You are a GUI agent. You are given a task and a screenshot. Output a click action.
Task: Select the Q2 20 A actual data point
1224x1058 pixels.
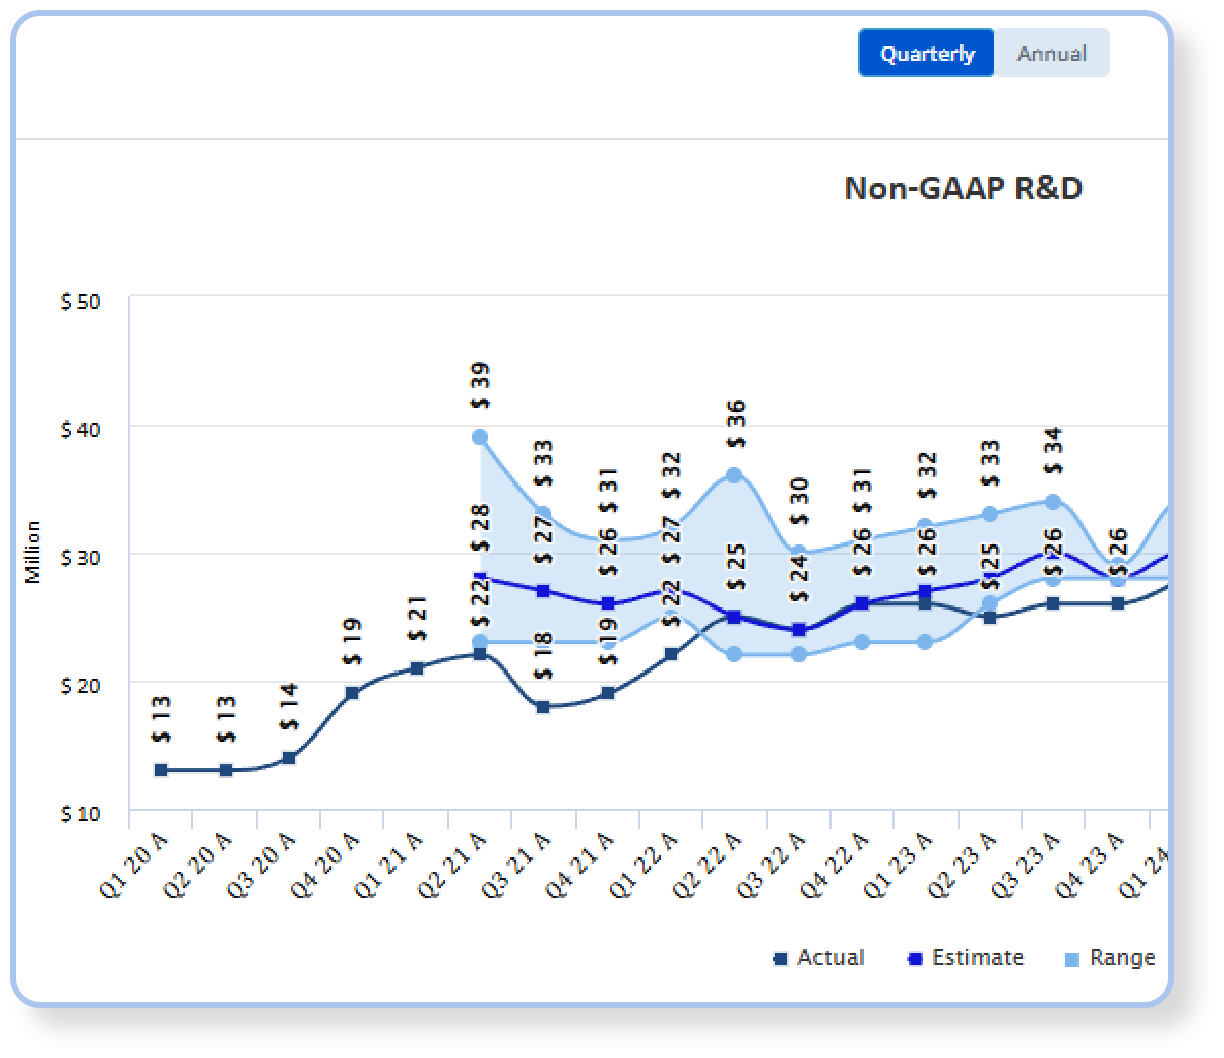point(226,770)
